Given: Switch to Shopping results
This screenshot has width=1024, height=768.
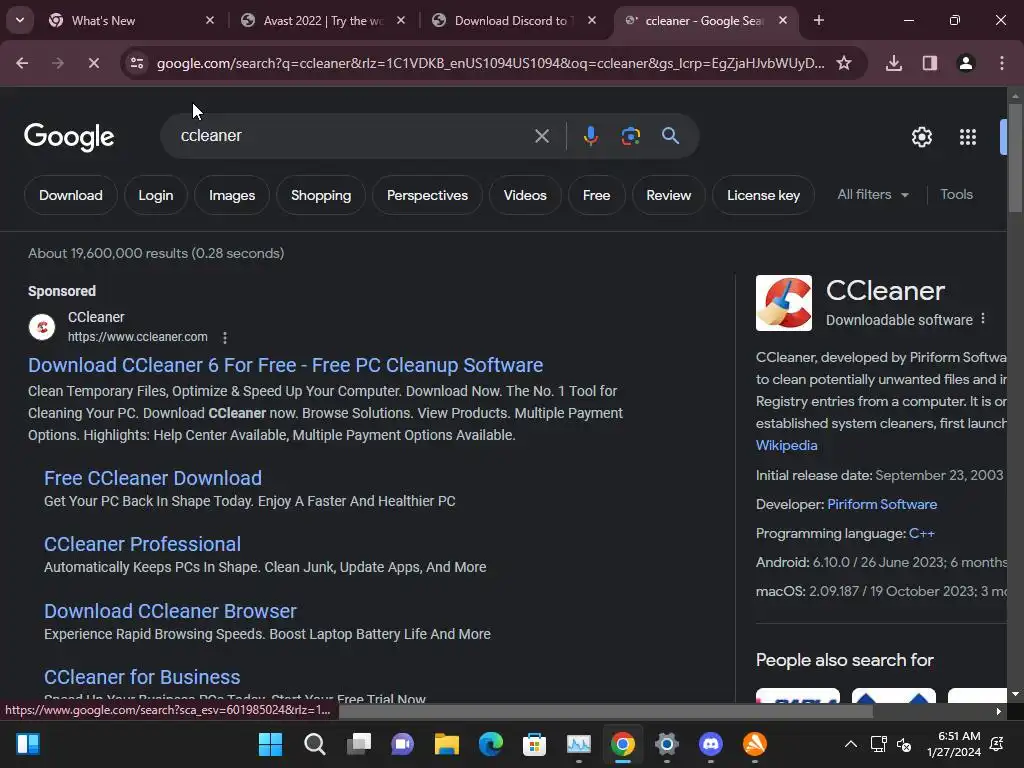Looking at the screenshot, I should [x=321, y=195].
